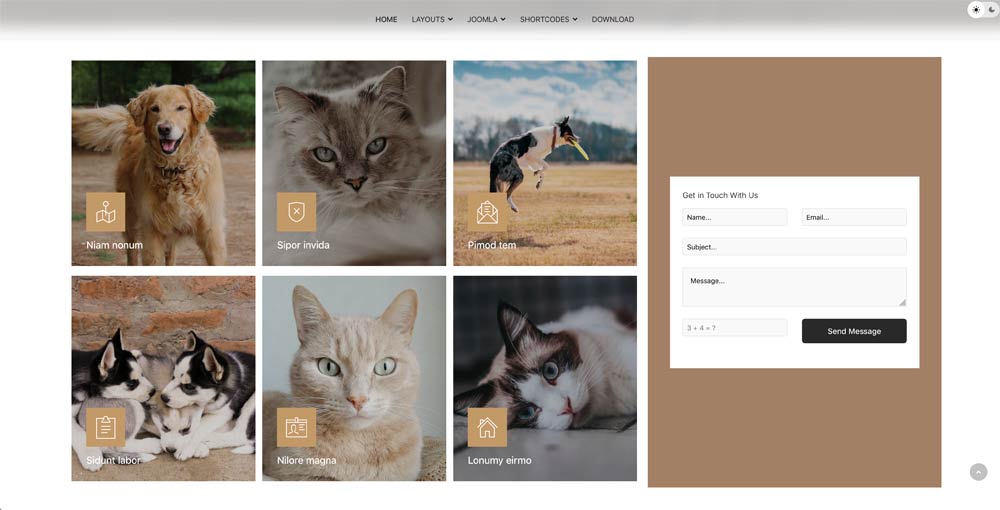The height and width of the screenshot is (510, 1000).
Task: Go to the Home menu item
Action: 386,19
